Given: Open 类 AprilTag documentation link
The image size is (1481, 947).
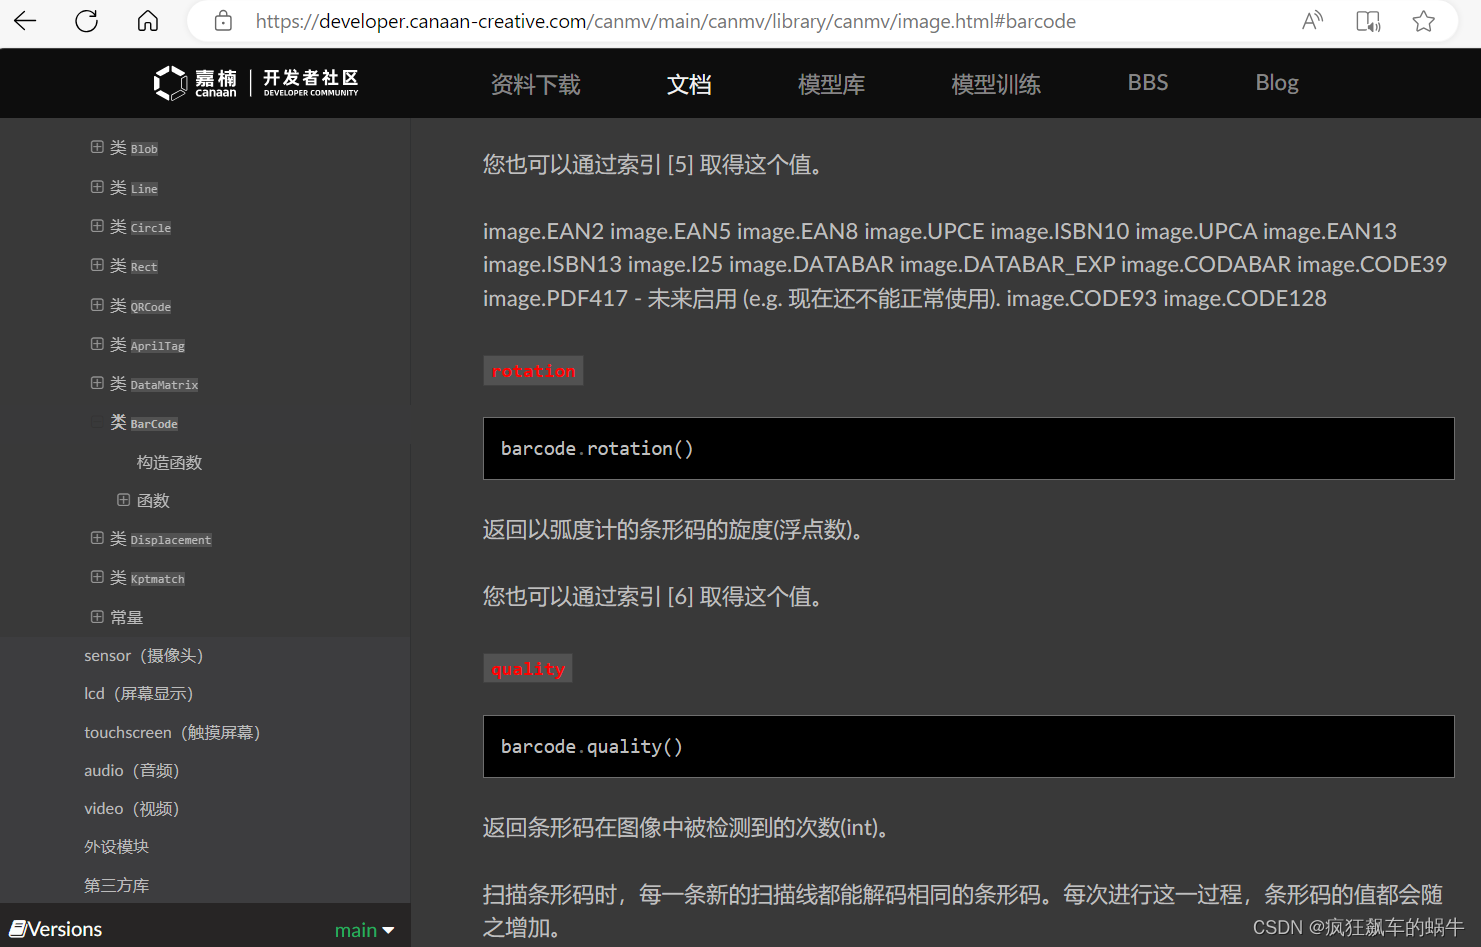Looking at the screenshot, I should click(147, 345).
